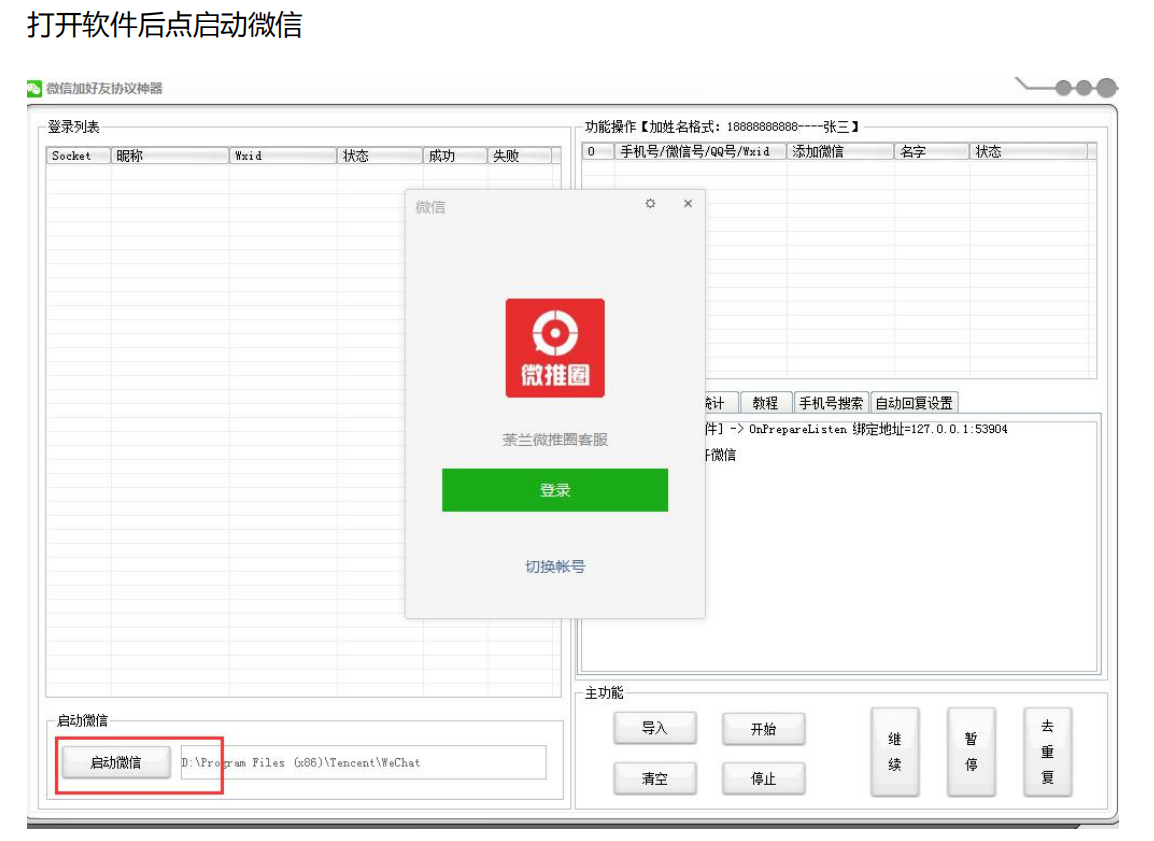Click the 茉兰微推圈客服 account name
The width and height of the screenshot is (1154, 841).
[x=555, y=439]
